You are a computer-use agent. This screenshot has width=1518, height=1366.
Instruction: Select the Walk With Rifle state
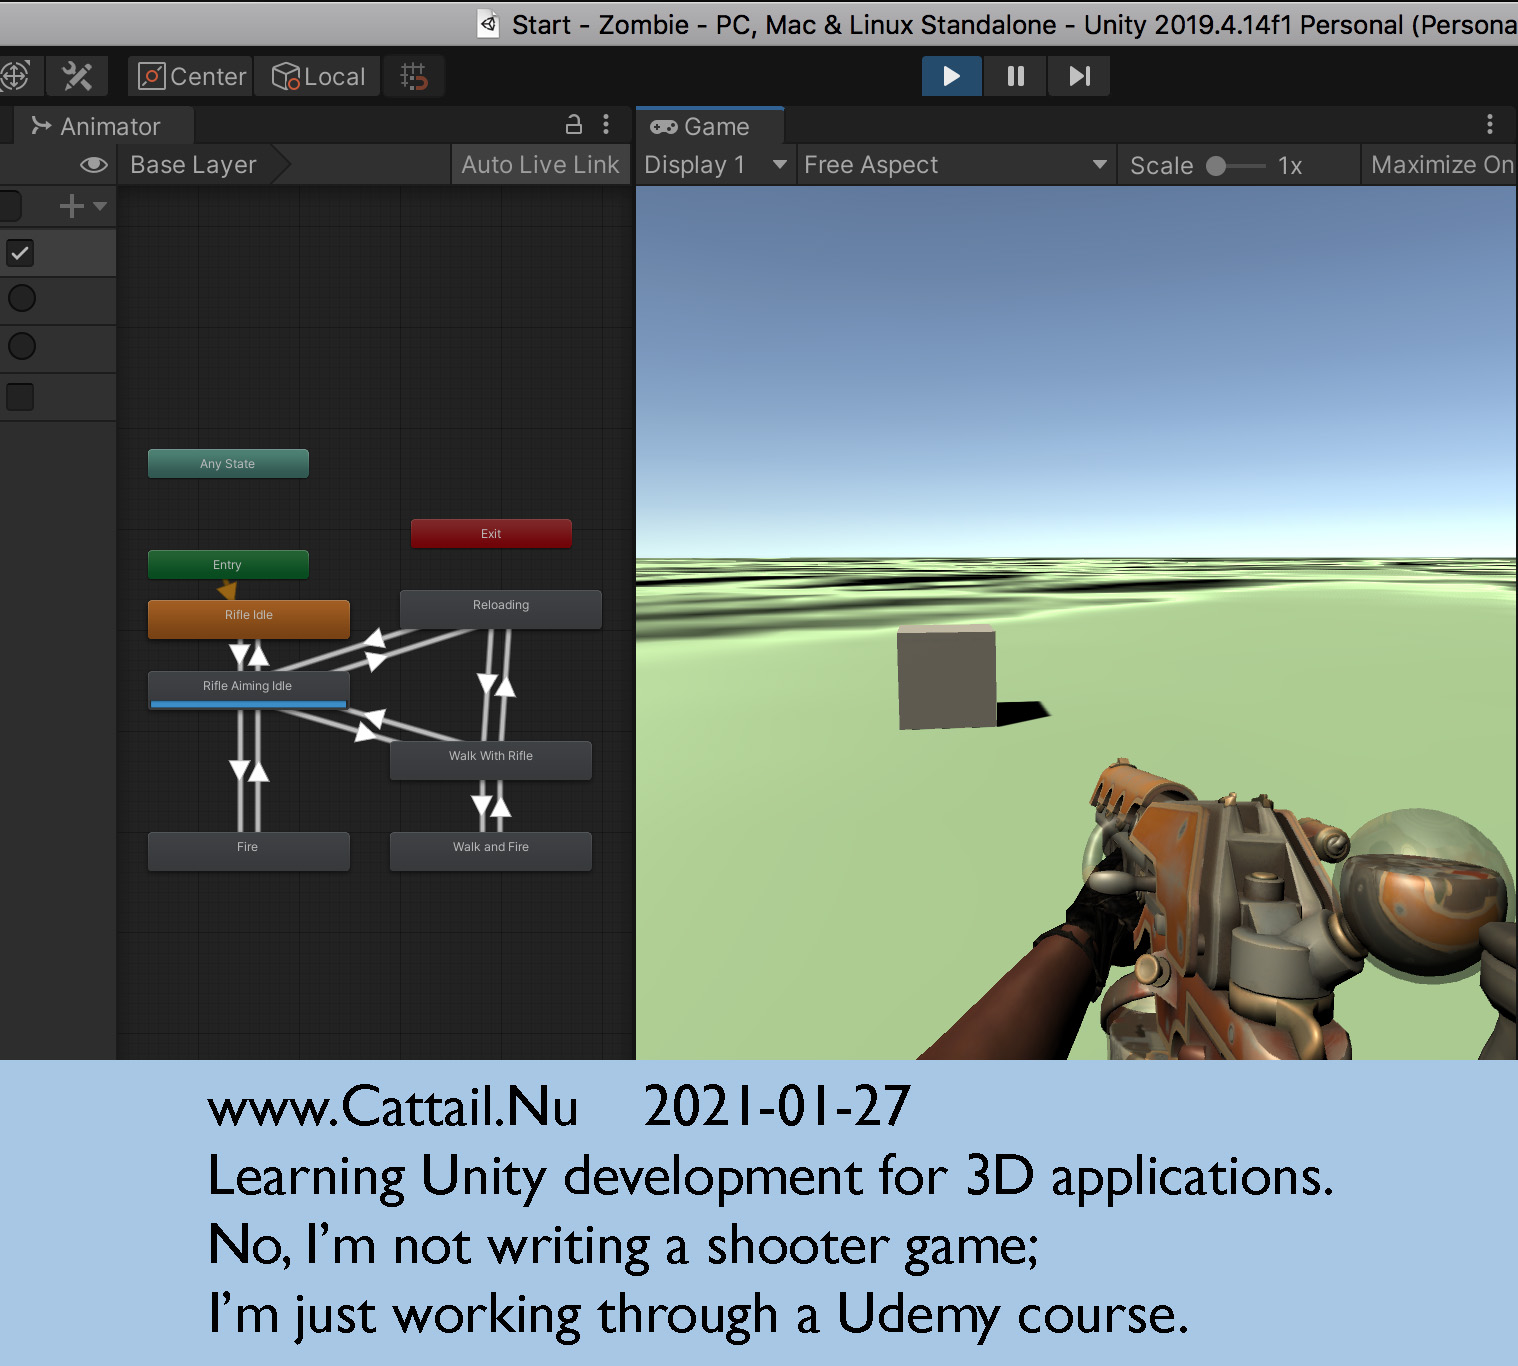(x=491, y=760)
